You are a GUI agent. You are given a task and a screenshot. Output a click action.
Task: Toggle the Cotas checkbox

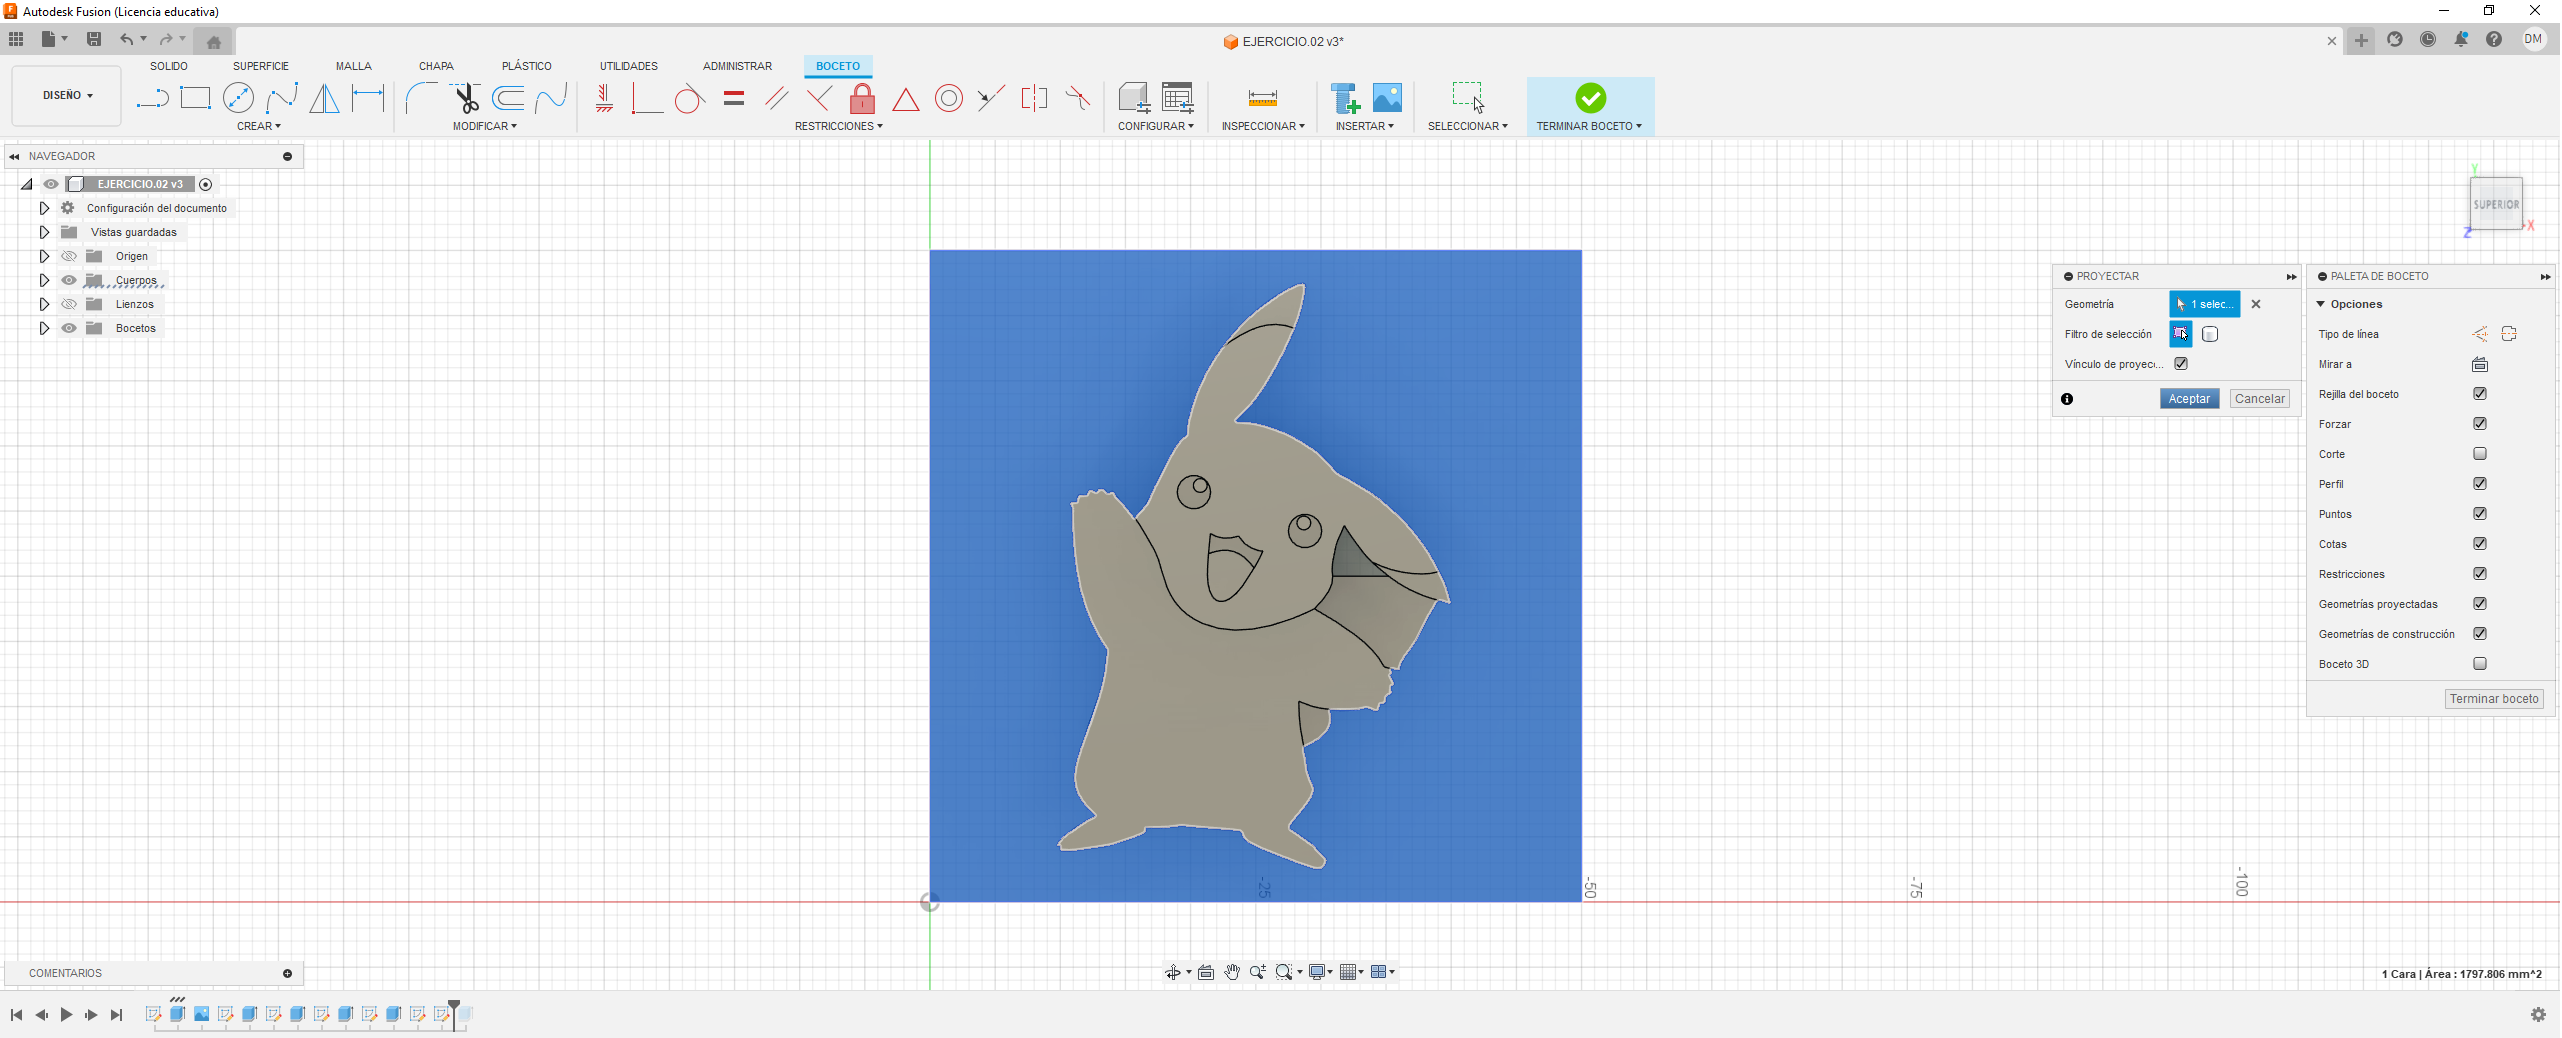[2480, 544]
